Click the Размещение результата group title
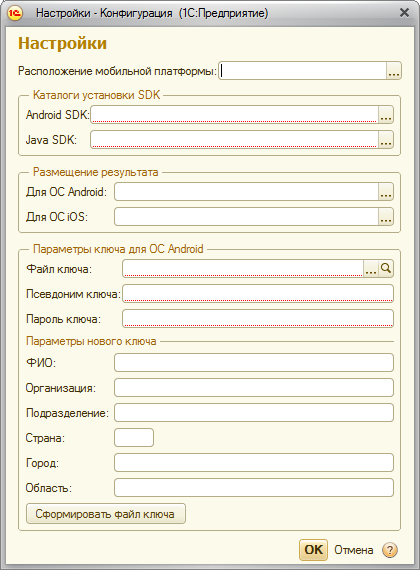 click(96, 172)
